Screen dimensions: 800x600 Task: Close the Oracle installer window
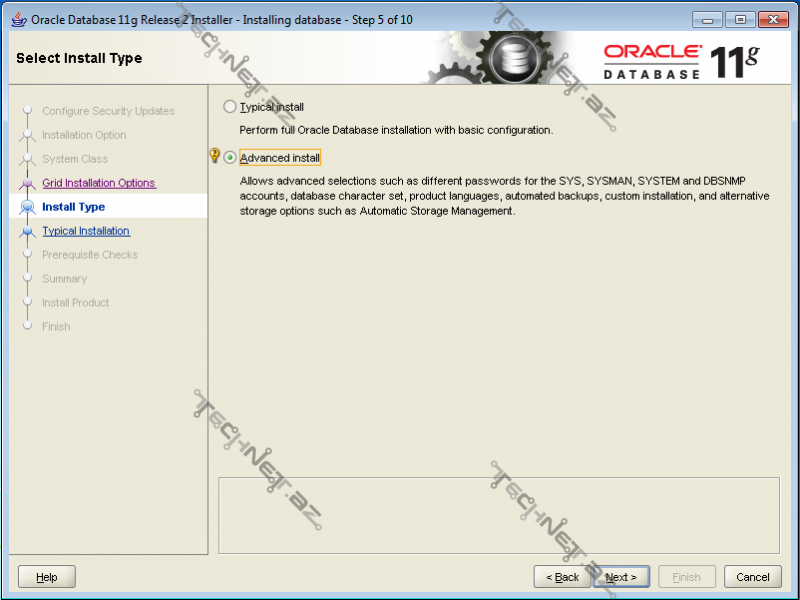tap(773, 19)
